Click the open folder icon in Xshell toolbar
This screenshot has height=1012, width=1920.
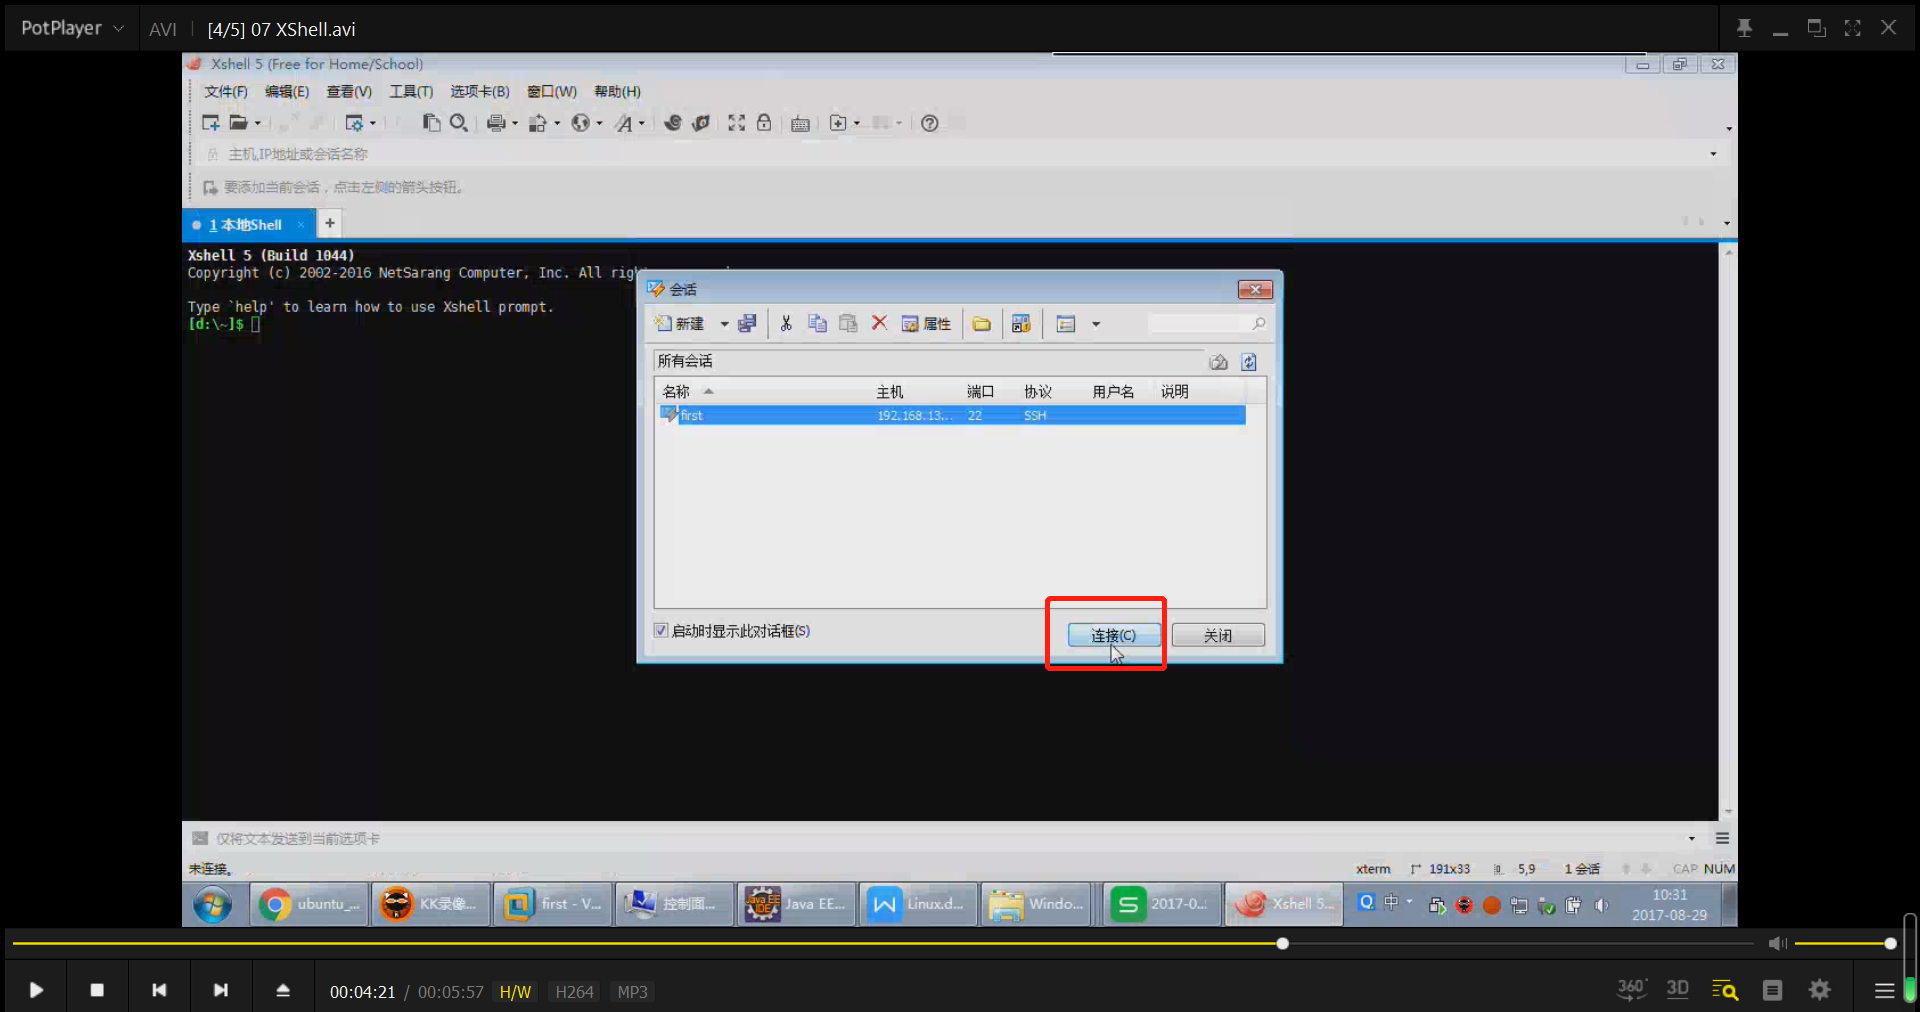(238, 123)
